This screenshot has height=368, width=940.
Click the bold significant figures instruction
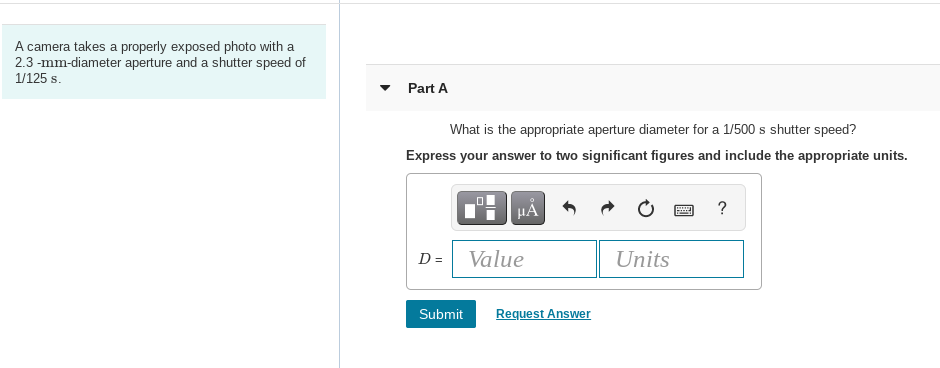coord(656,156)
